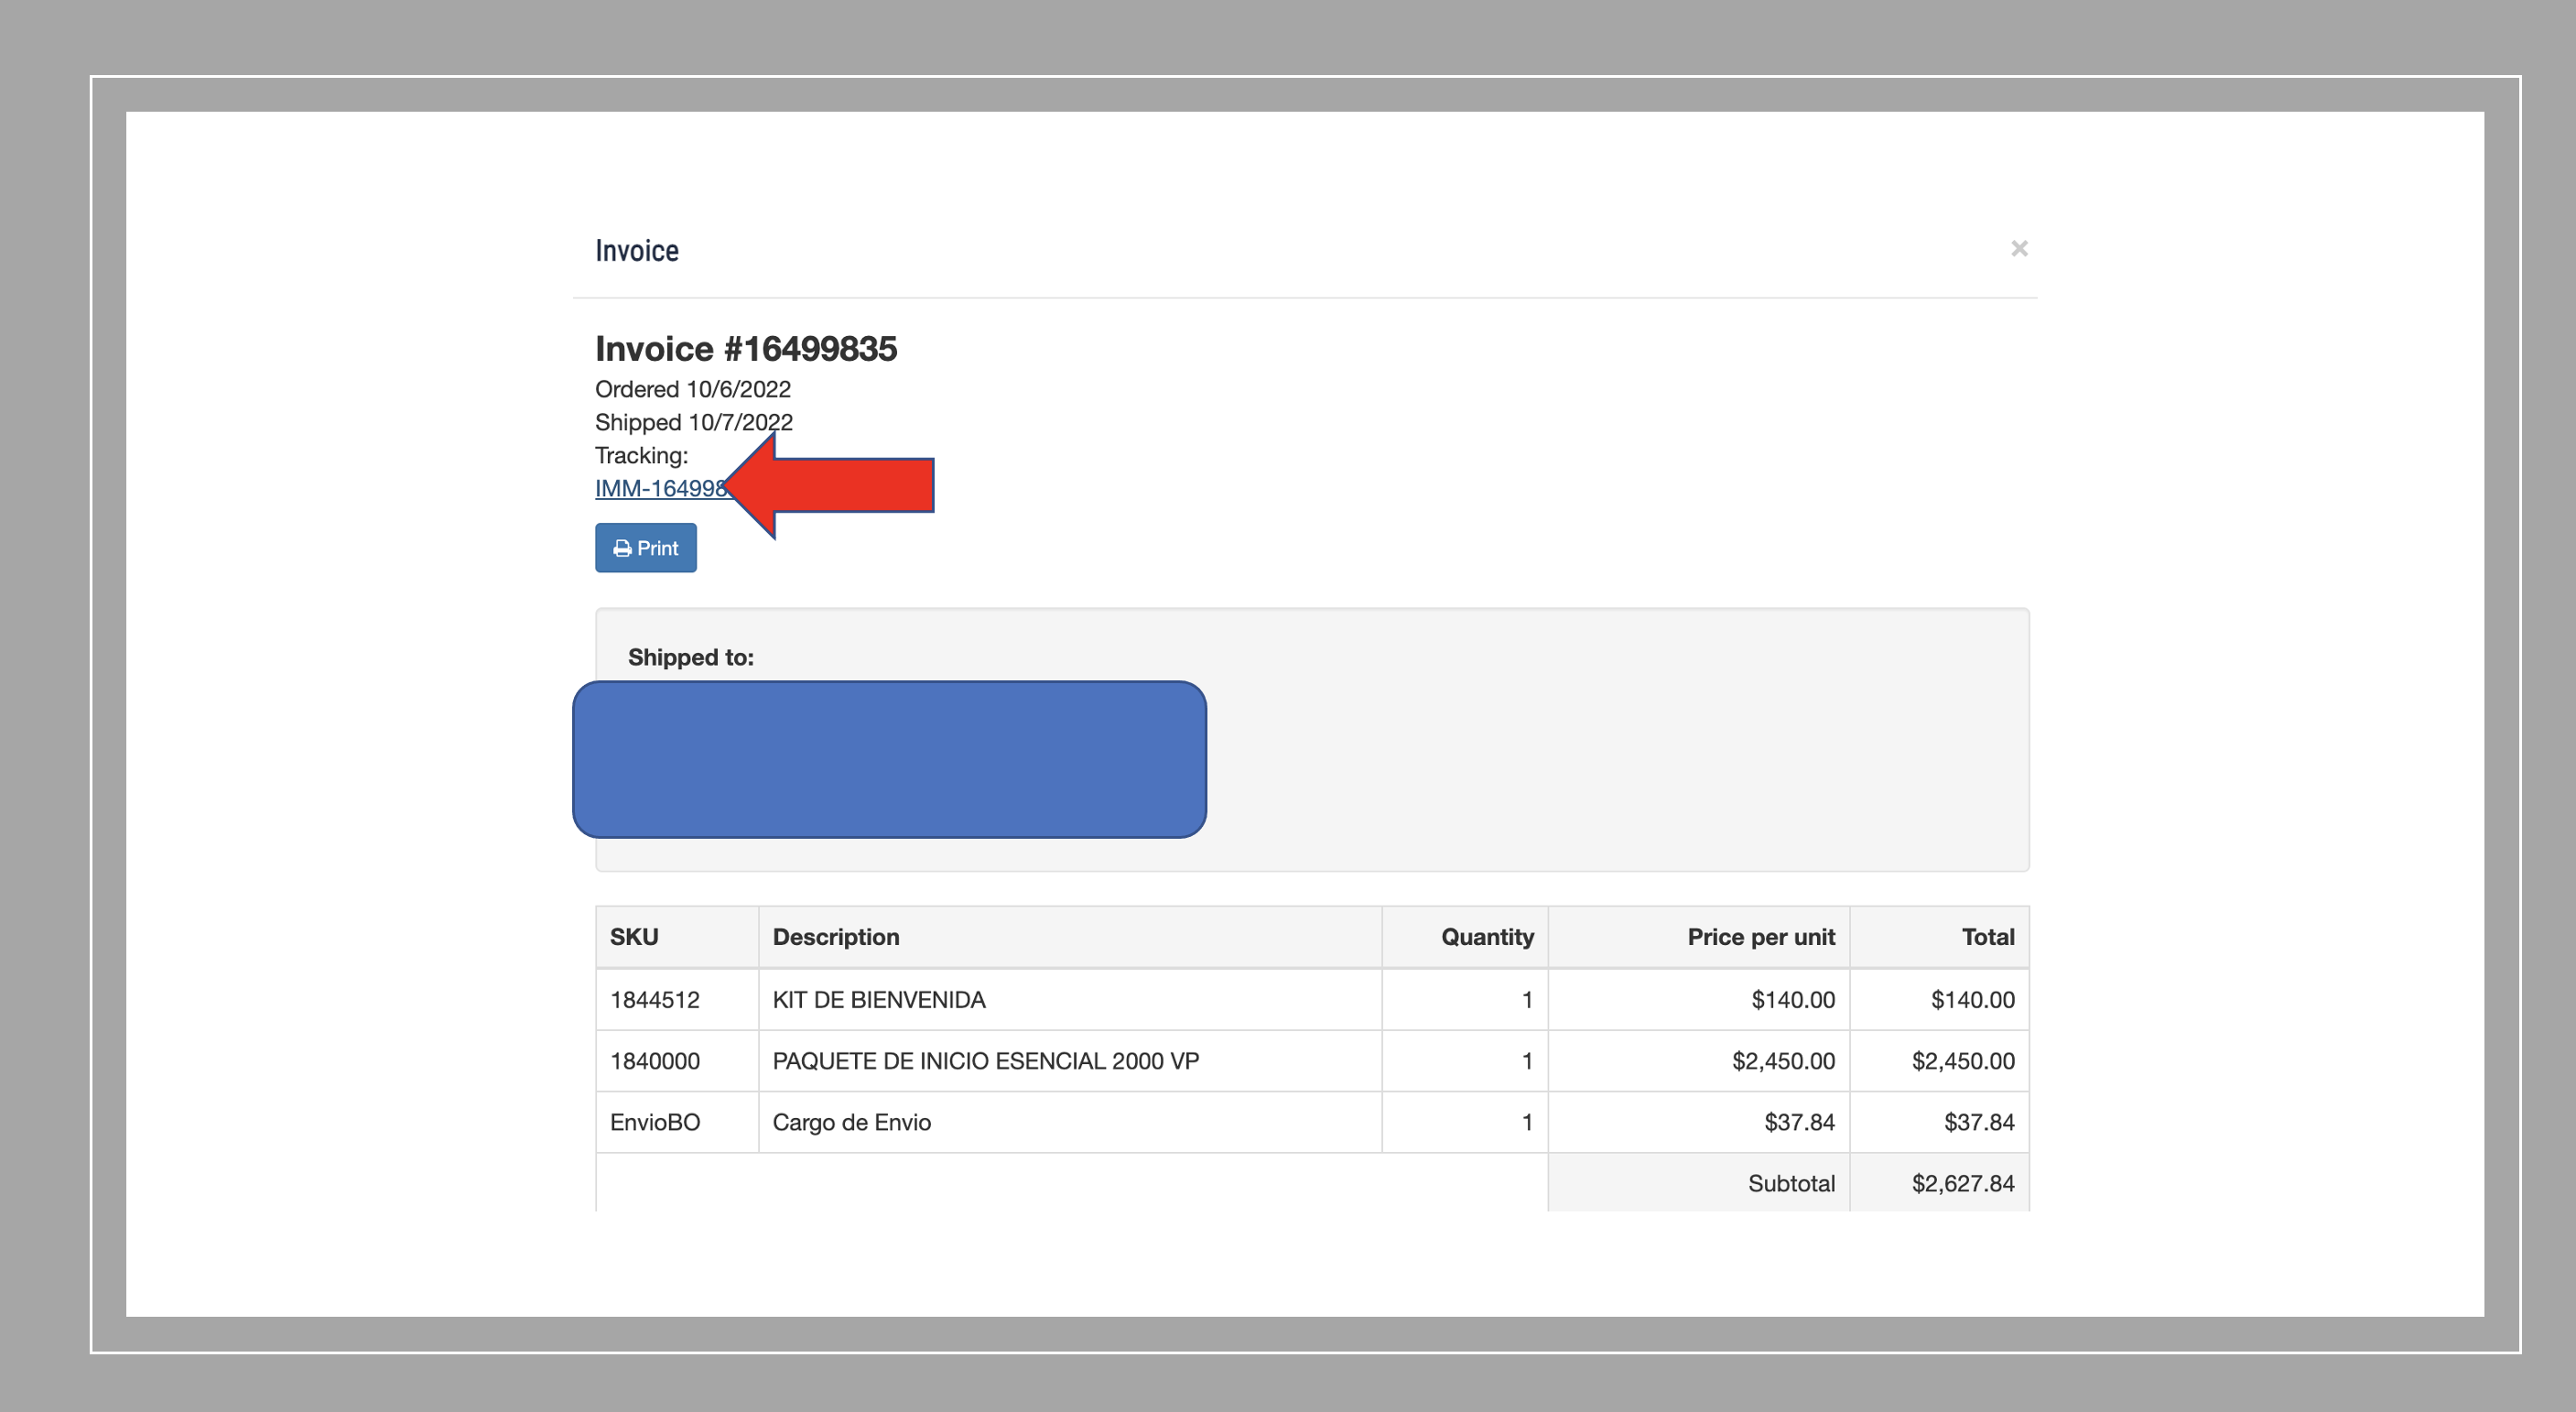Viewport: 2576px width, 1412px height.
Task: Click the Total column header
Action: point(1987,937)
